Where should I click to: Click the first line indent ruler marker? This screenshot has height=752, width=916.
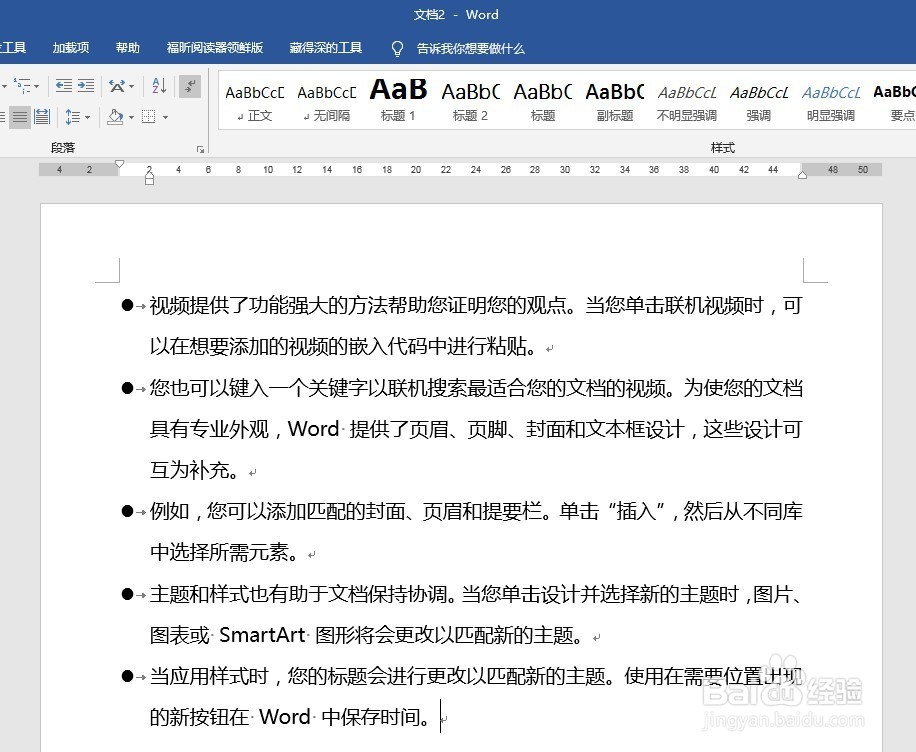(x=119, y=164)
